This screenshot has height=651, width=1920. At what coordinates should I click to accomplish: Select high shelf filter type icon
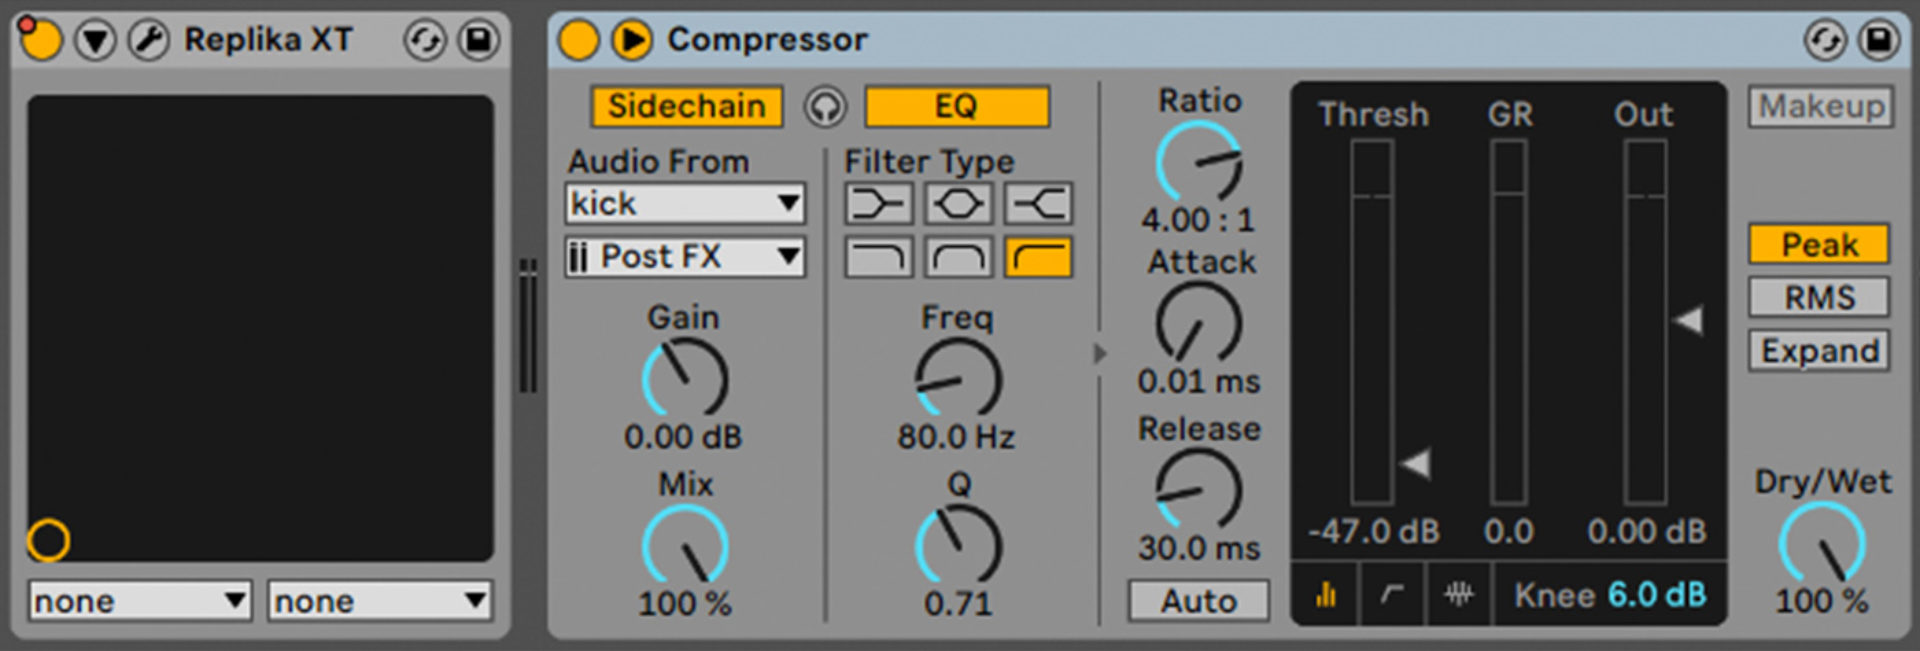(x=1039, y=204)
